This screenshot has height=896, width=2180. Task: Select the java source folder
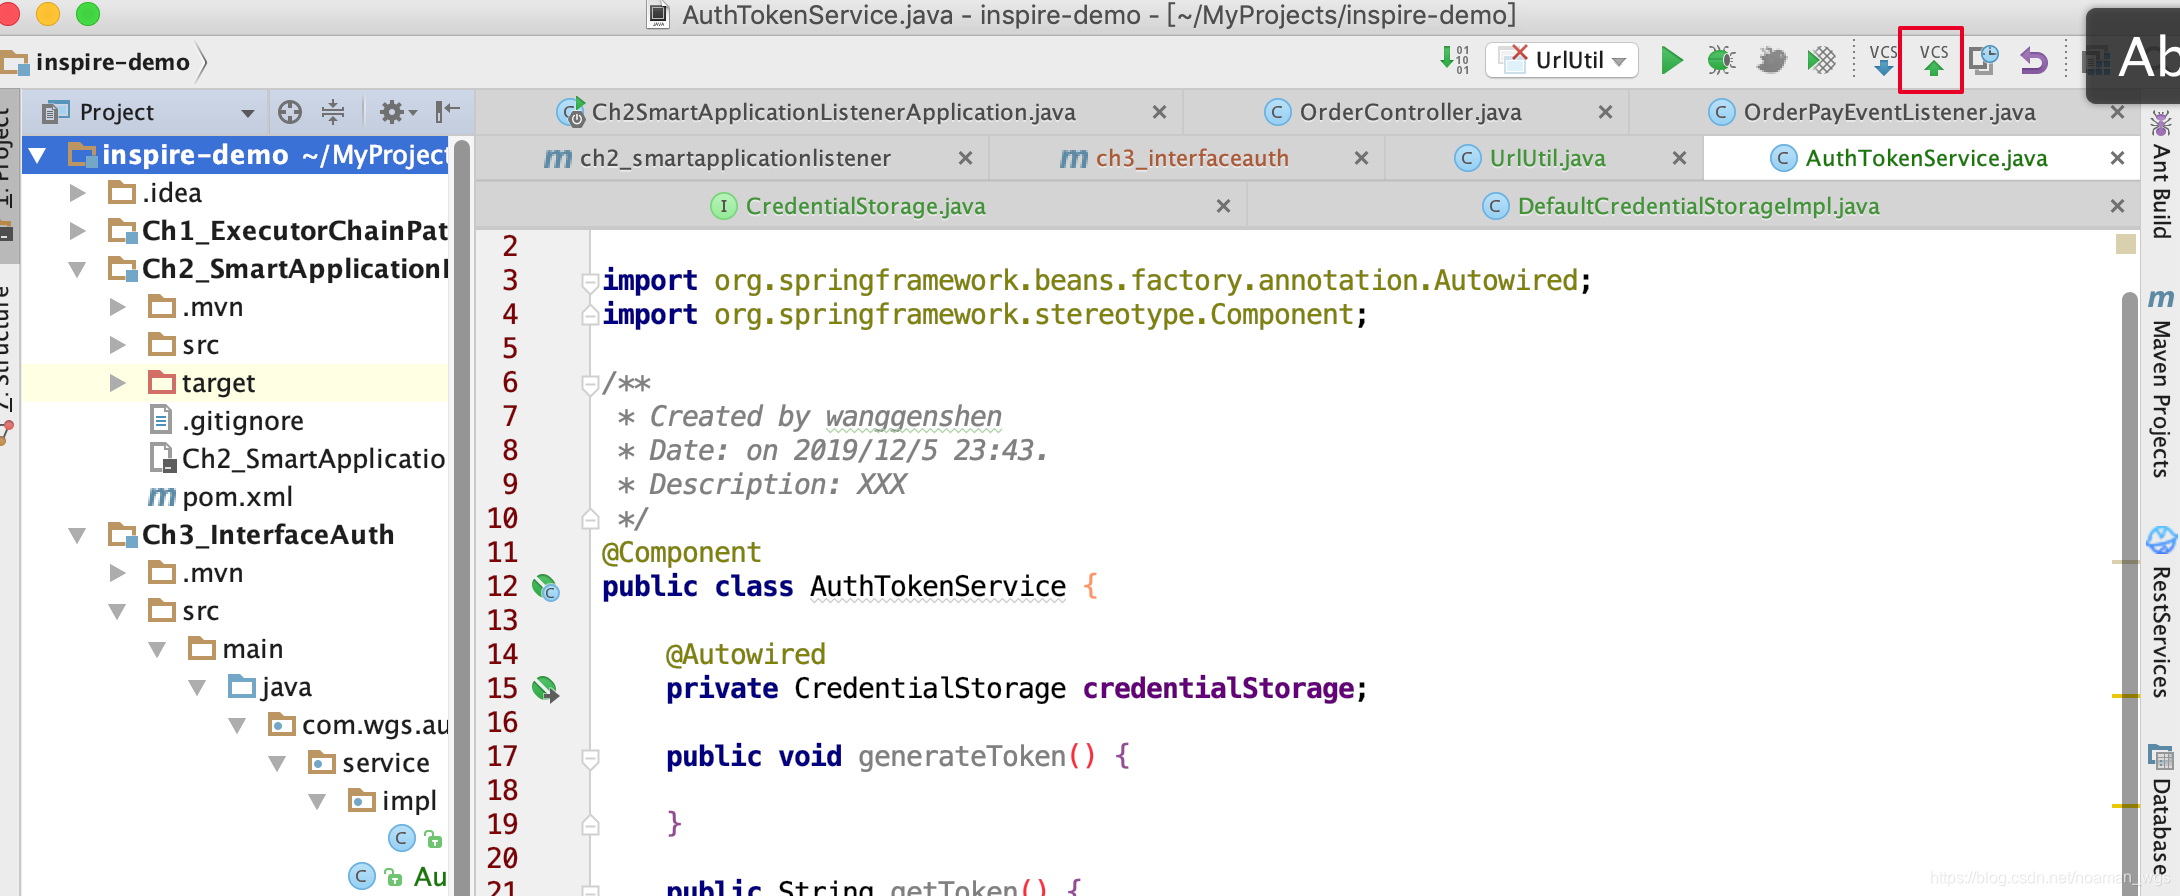coord(270,687)
